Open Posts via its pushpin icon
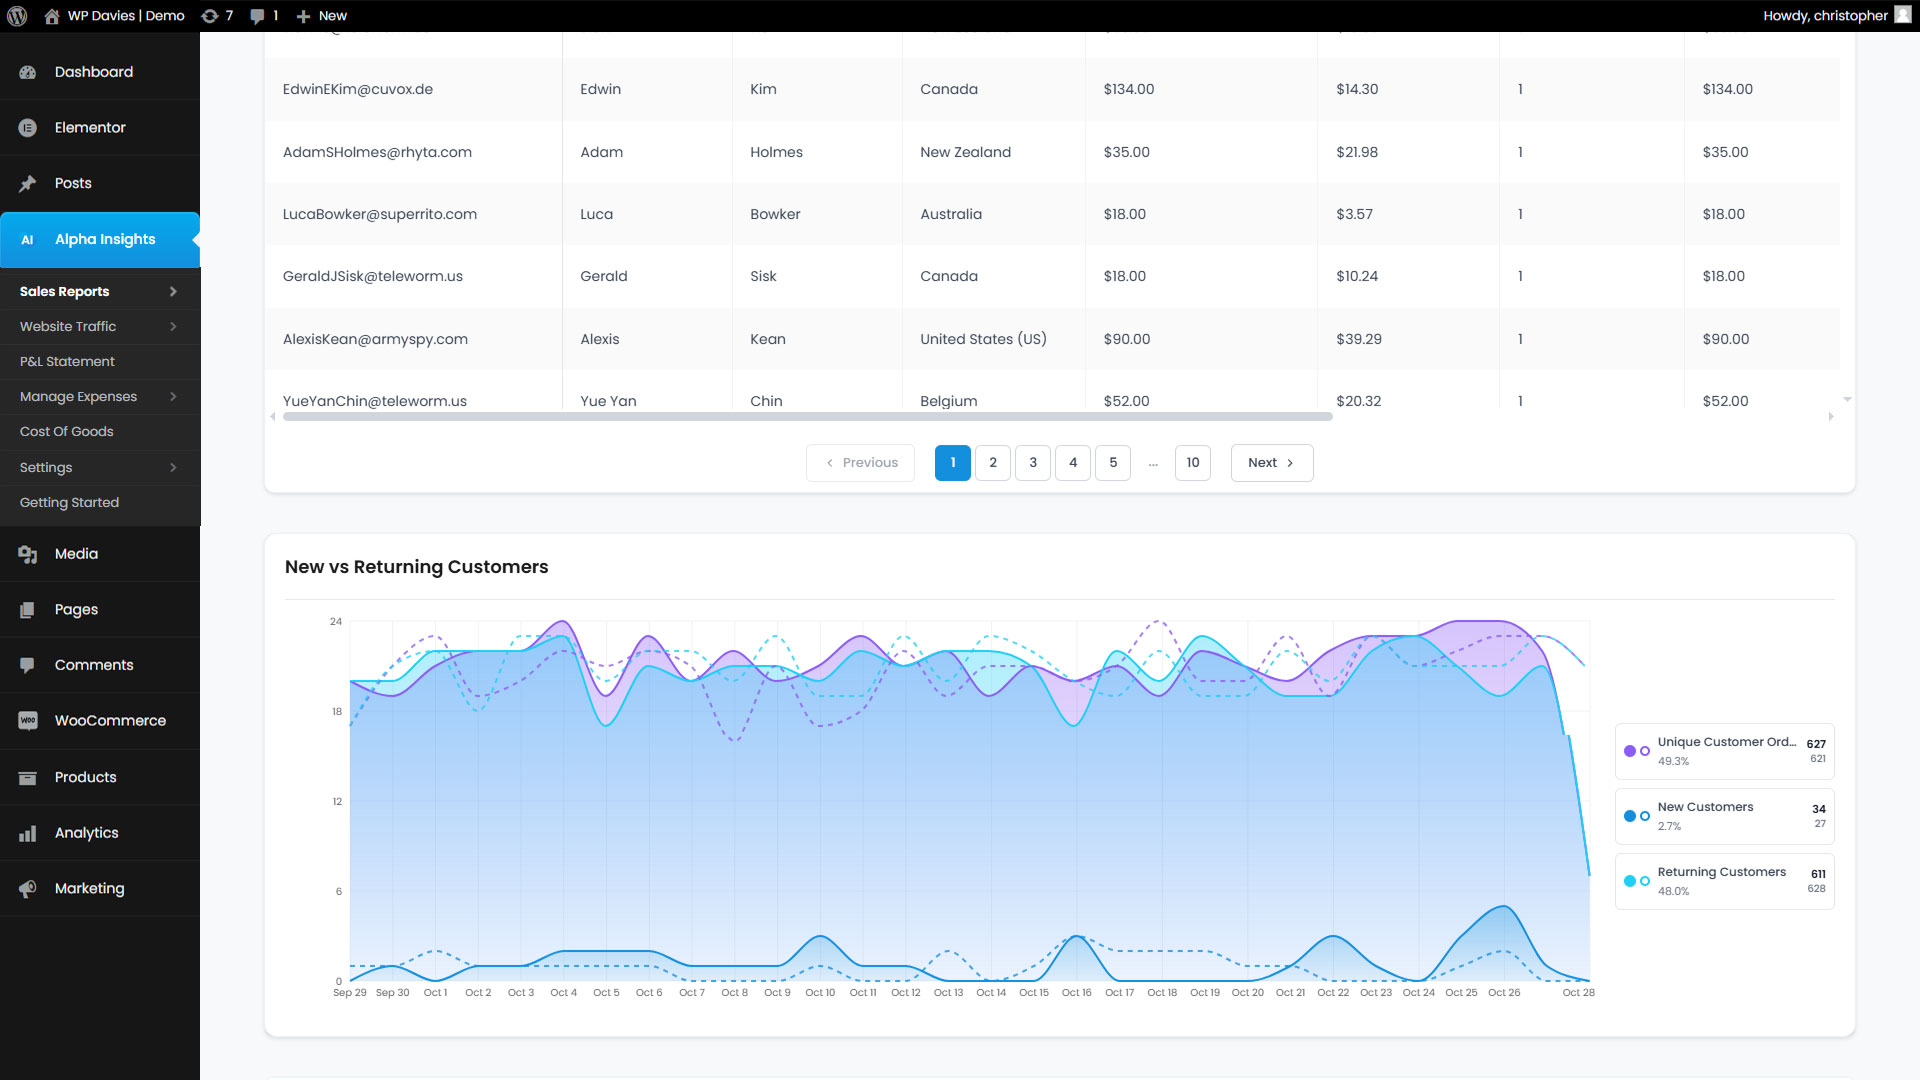Viewport: 1920px width, 1080px height. click(x=28, y=184)
